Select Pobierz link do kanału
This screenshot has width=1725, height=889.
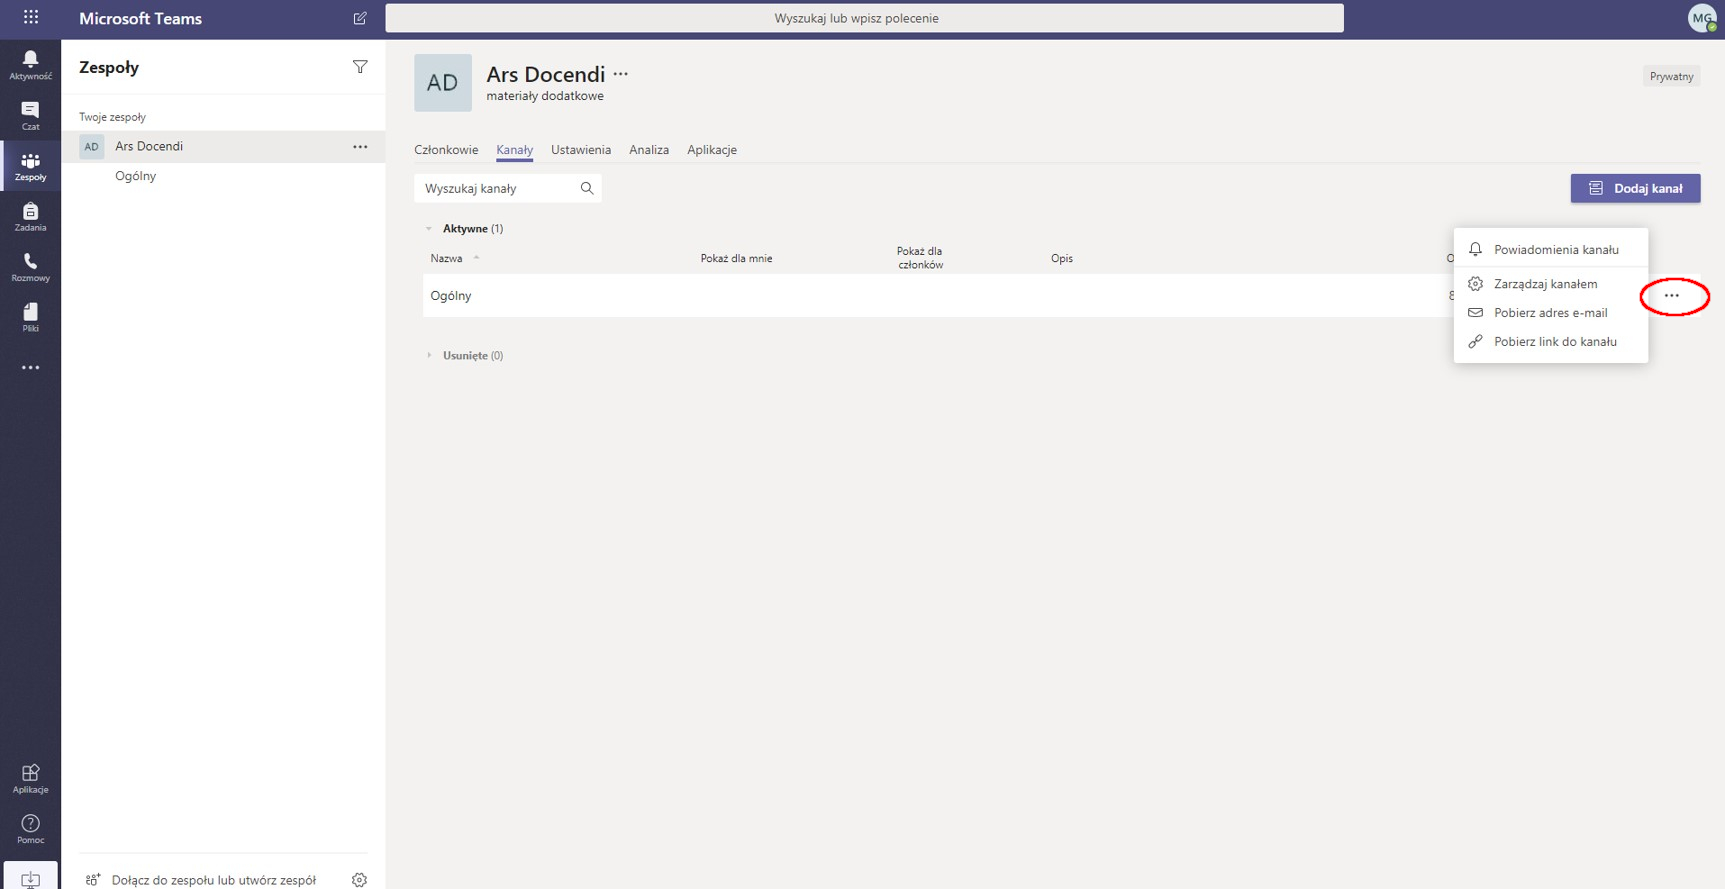[1551, 342]
